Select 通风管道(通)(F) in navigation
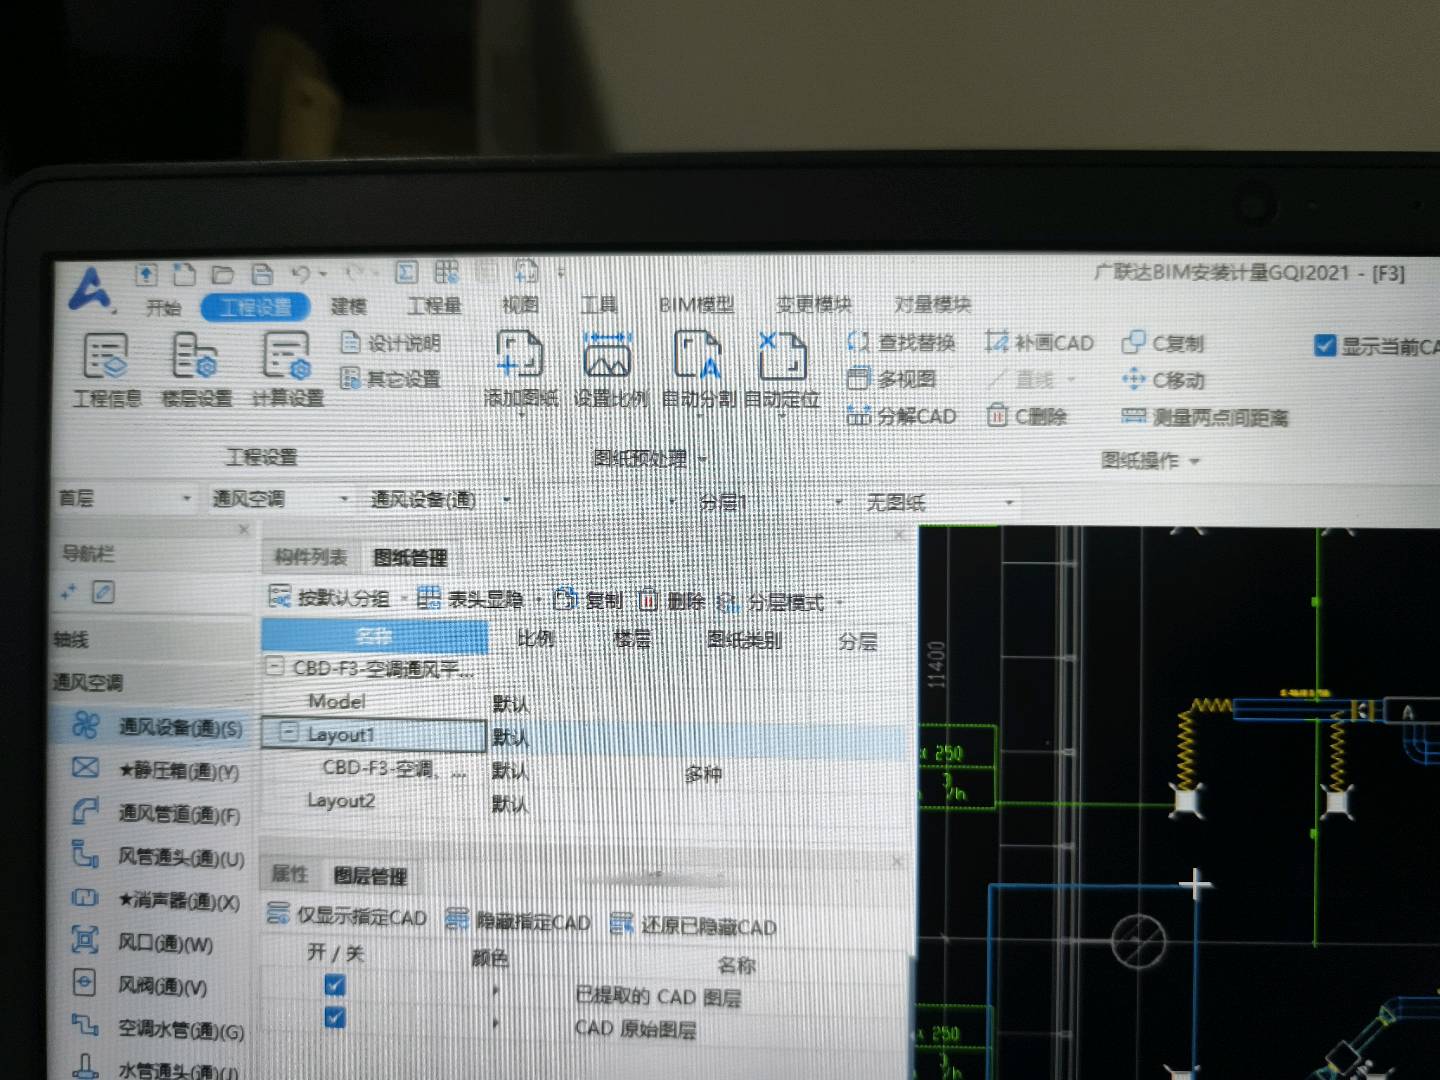The height and width of the screenshot is (1080, 1440). pos(157,813)
